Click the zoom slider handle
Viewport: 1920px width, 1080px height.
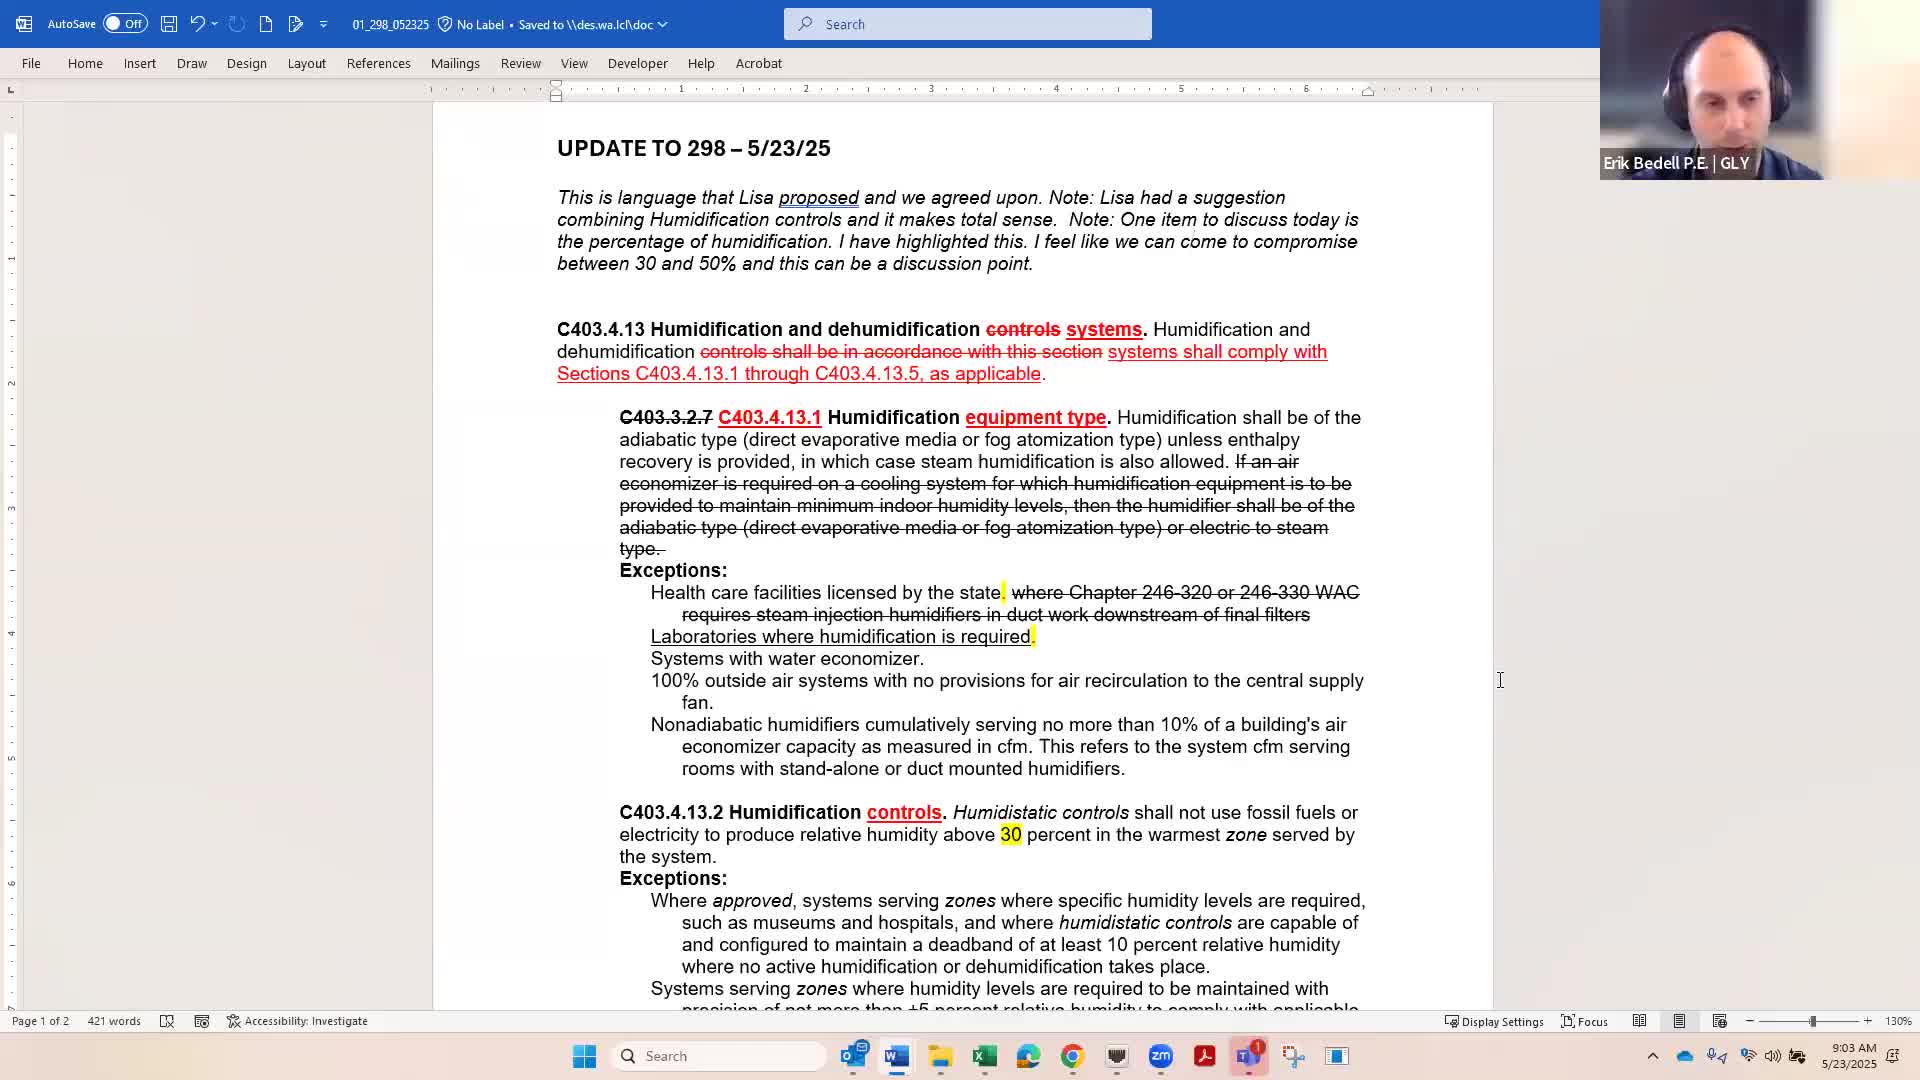[1812, 1021]
